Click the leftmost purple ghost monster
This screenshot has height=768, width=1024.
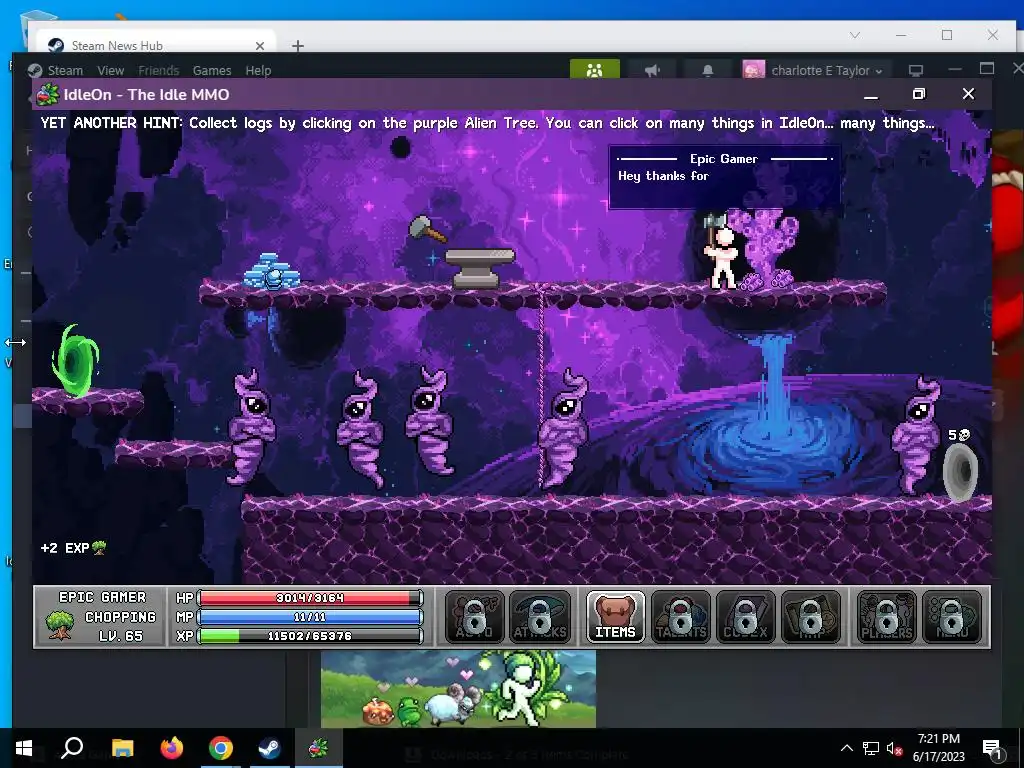point(251,426)
